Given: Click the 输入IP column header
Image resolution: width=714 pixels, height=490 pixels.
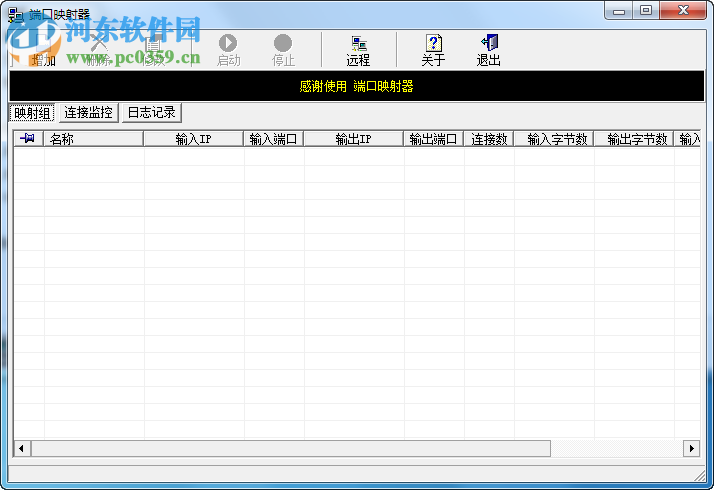Looking at the screenshot, I should tap(194, 138).
